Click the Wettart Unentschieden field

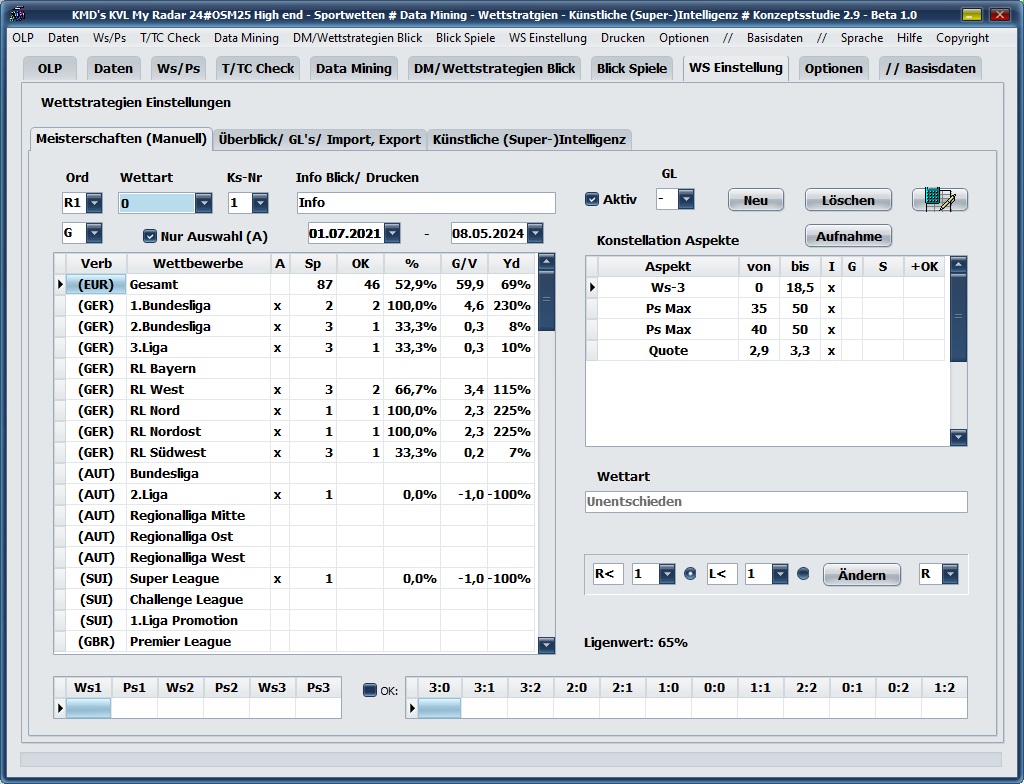(x=776, y=502)
